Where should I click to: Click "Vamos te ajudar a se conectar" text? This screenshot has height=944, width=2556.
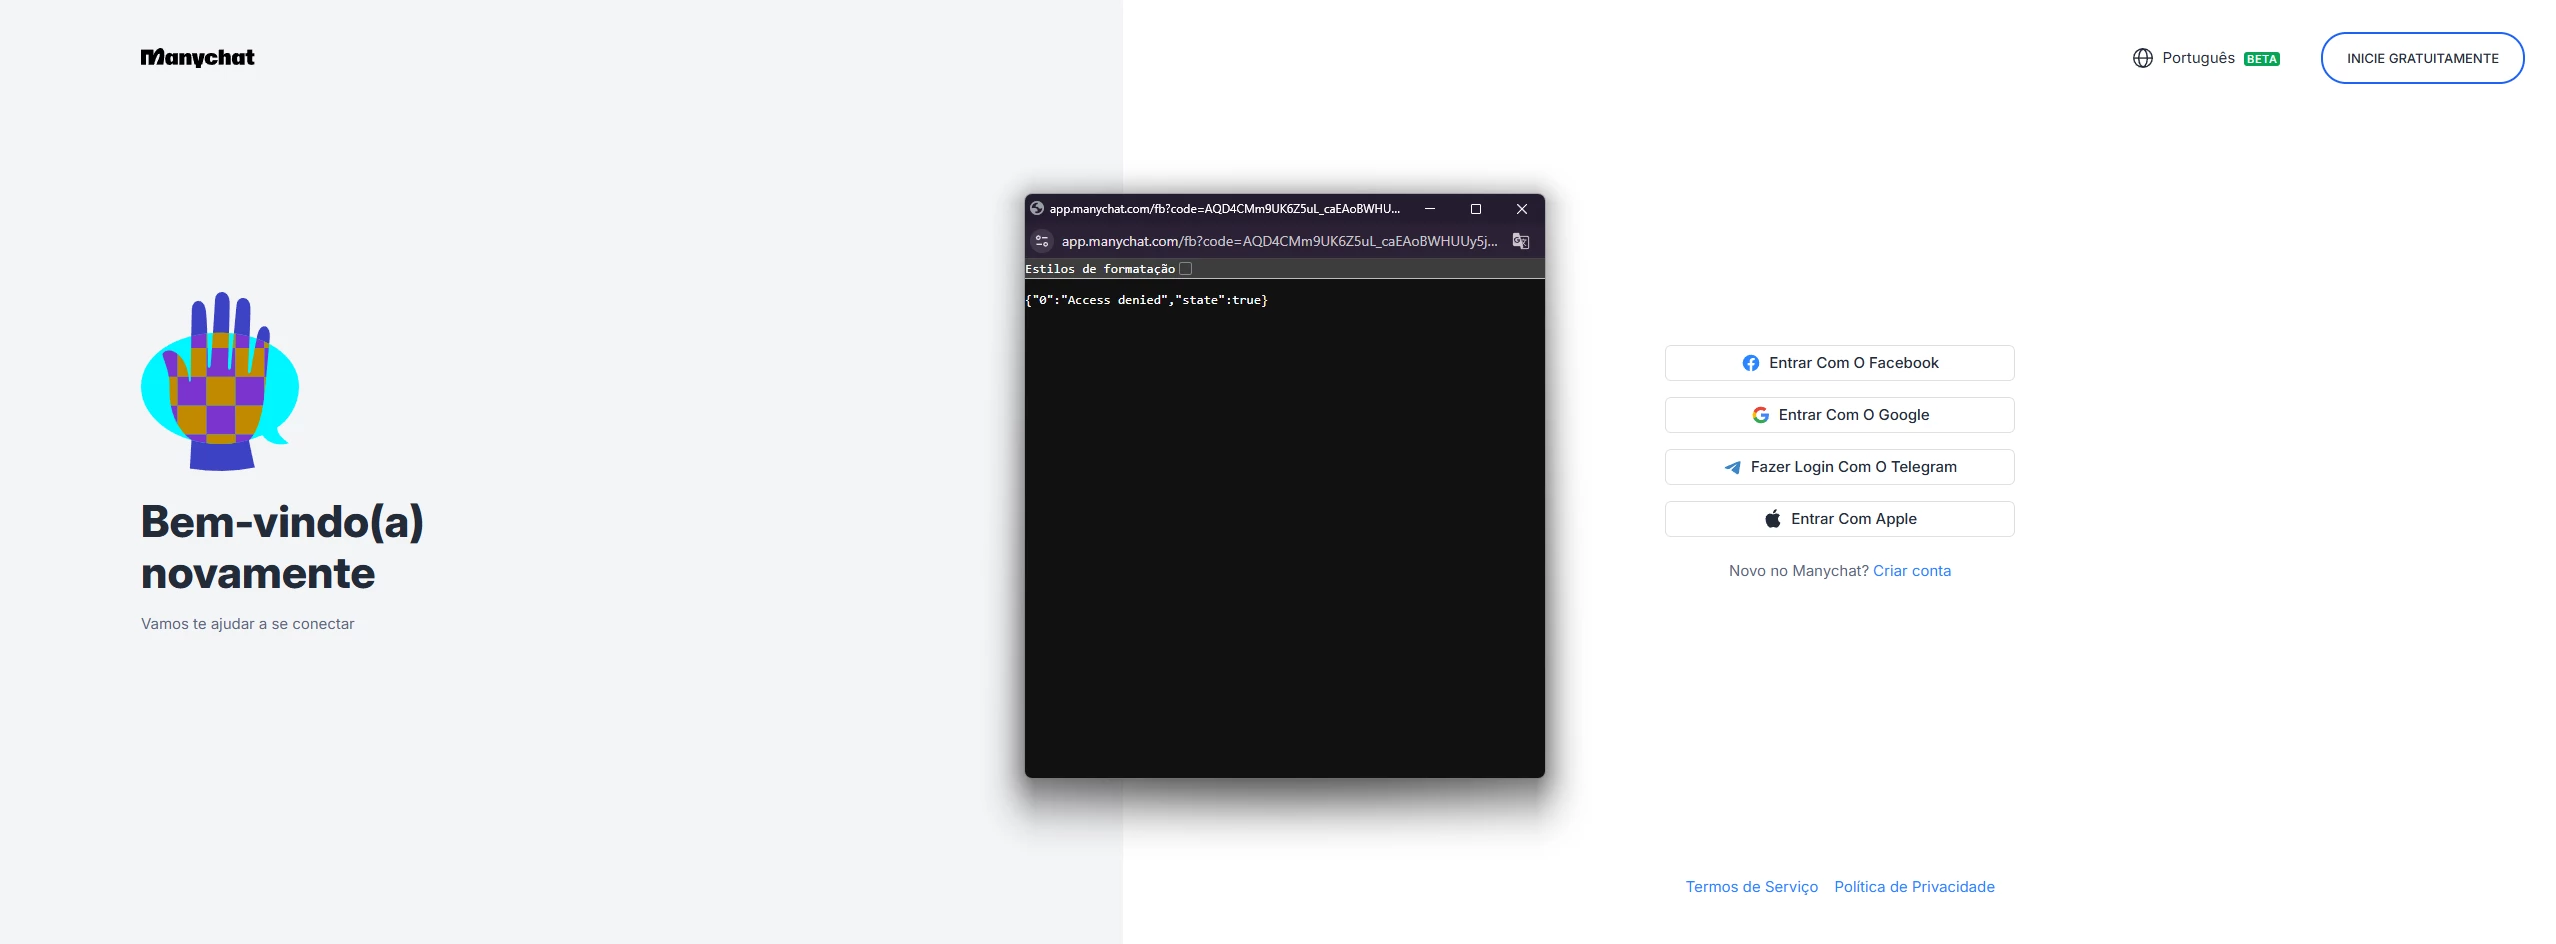[247, 624]
